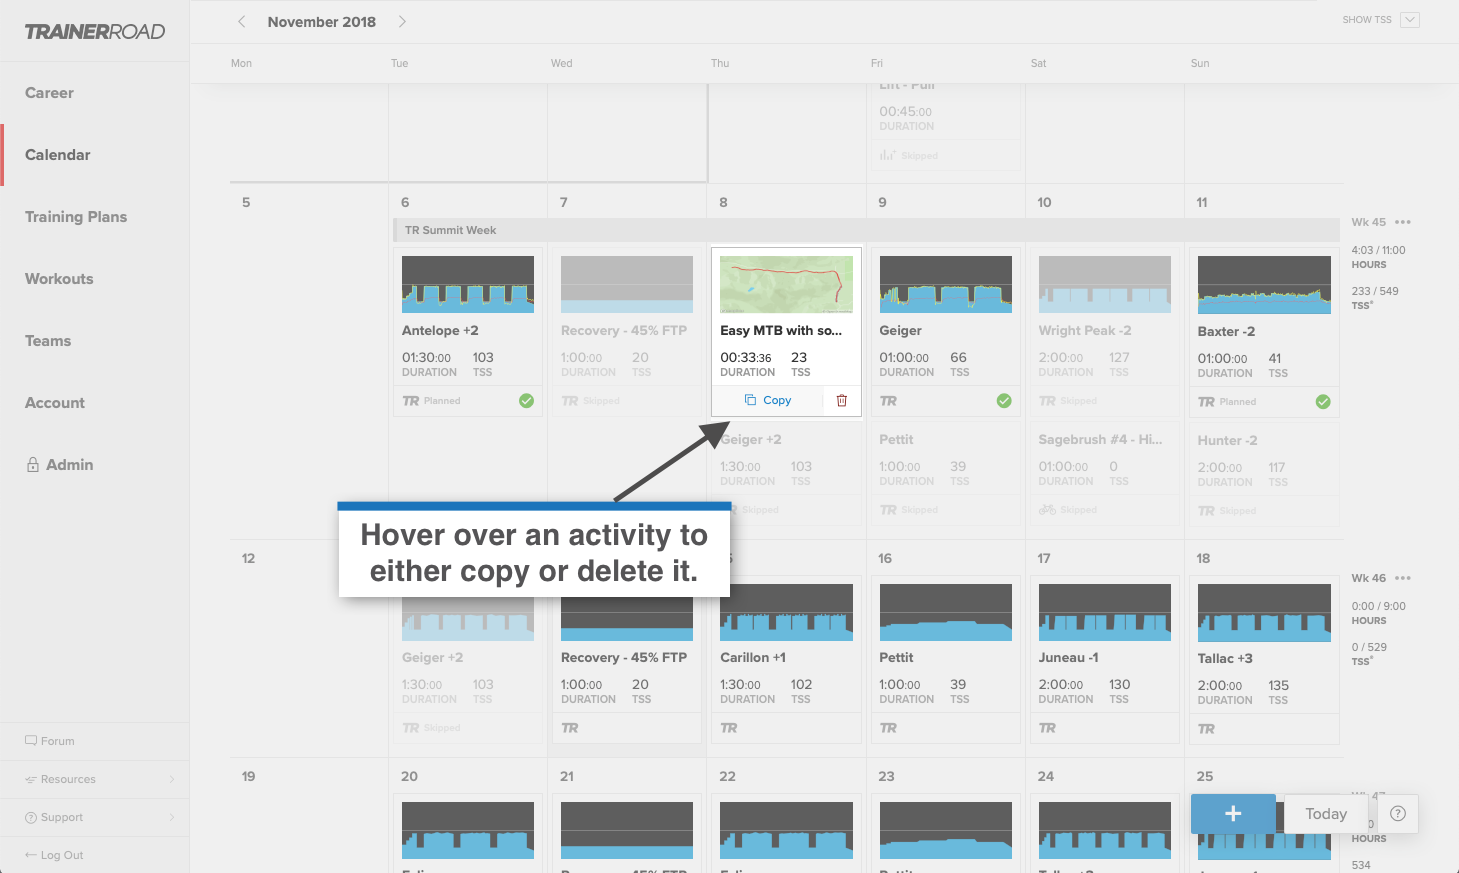
Task: Open skipped Recovery - 45% FTP on day 7
Action: (x=627, y=332)
